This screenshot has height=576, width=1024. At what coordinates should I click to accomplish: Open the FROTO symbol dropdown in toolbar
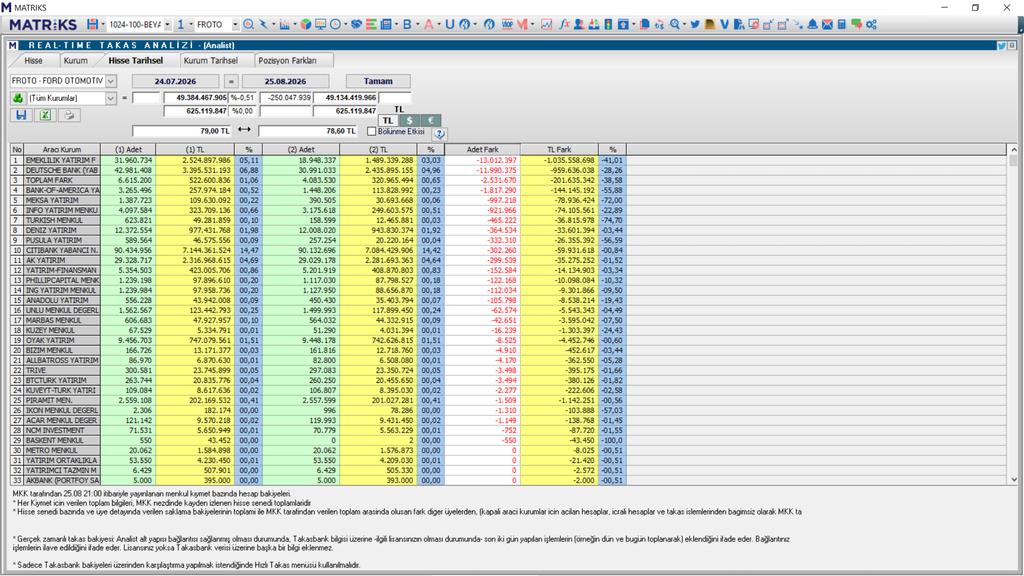[x=235, y=24]
